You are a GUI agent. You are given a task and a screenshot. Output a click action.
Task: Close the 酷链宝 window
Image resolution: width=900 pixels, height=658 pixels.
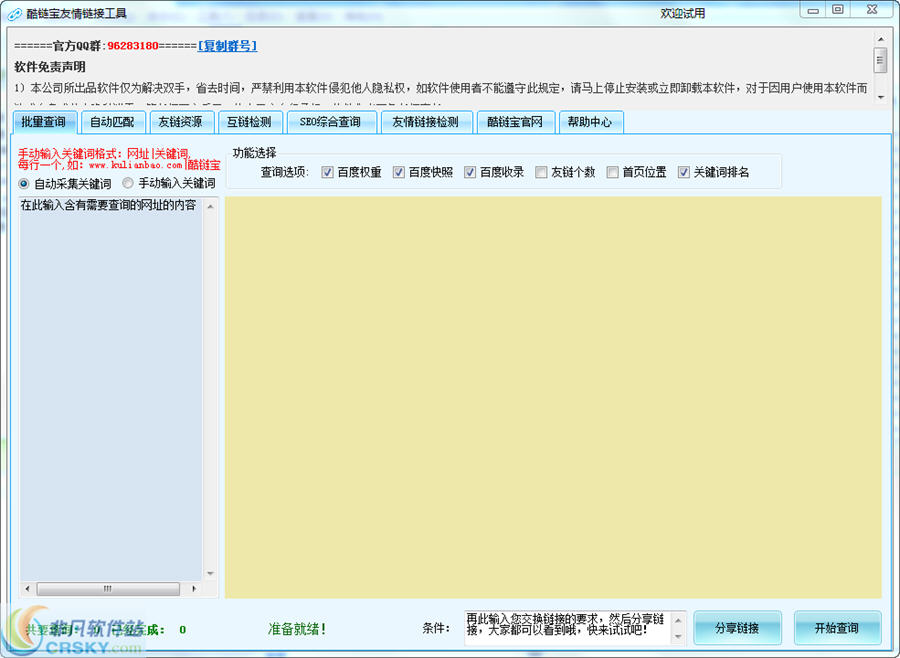pyautogui.click(x=872, y=10)
